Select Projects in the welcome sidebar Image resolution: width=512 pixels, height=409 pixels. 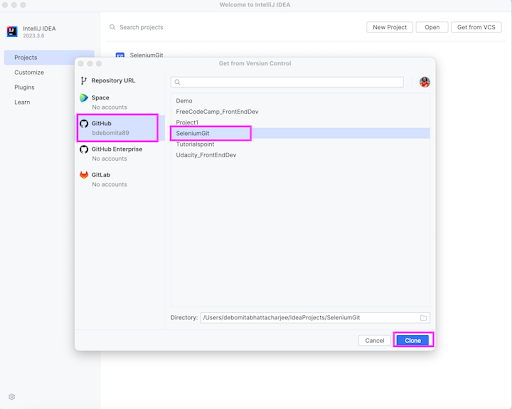tap(49, 57)
